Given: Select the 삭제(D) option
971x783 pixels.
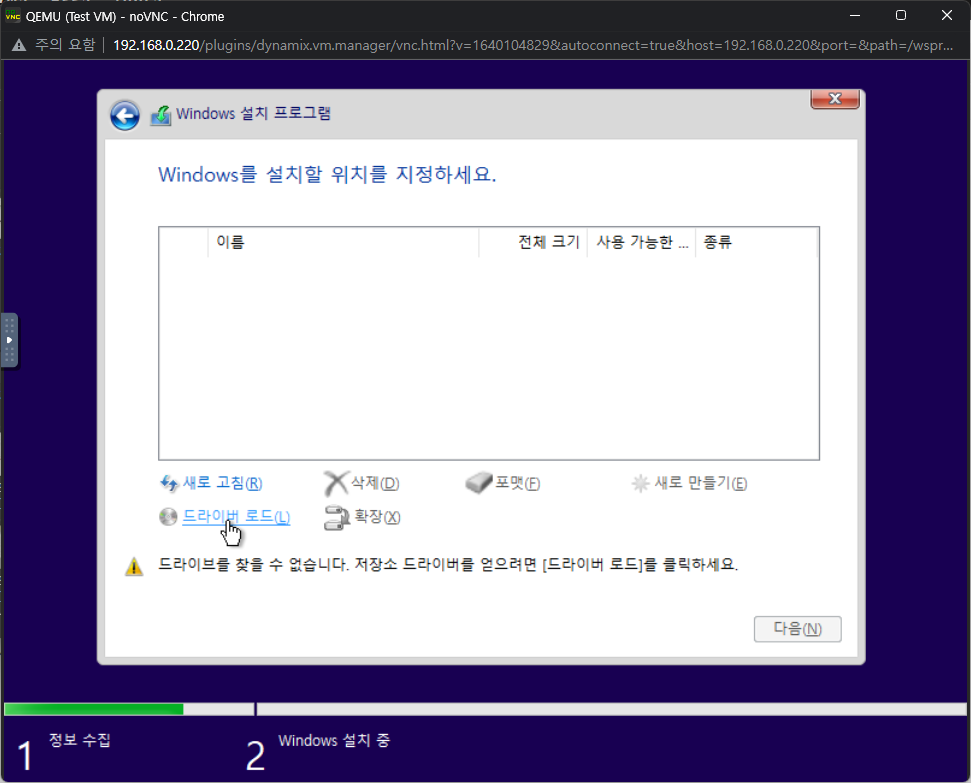Looking at the screenshot, I should (x=375, y=483).
